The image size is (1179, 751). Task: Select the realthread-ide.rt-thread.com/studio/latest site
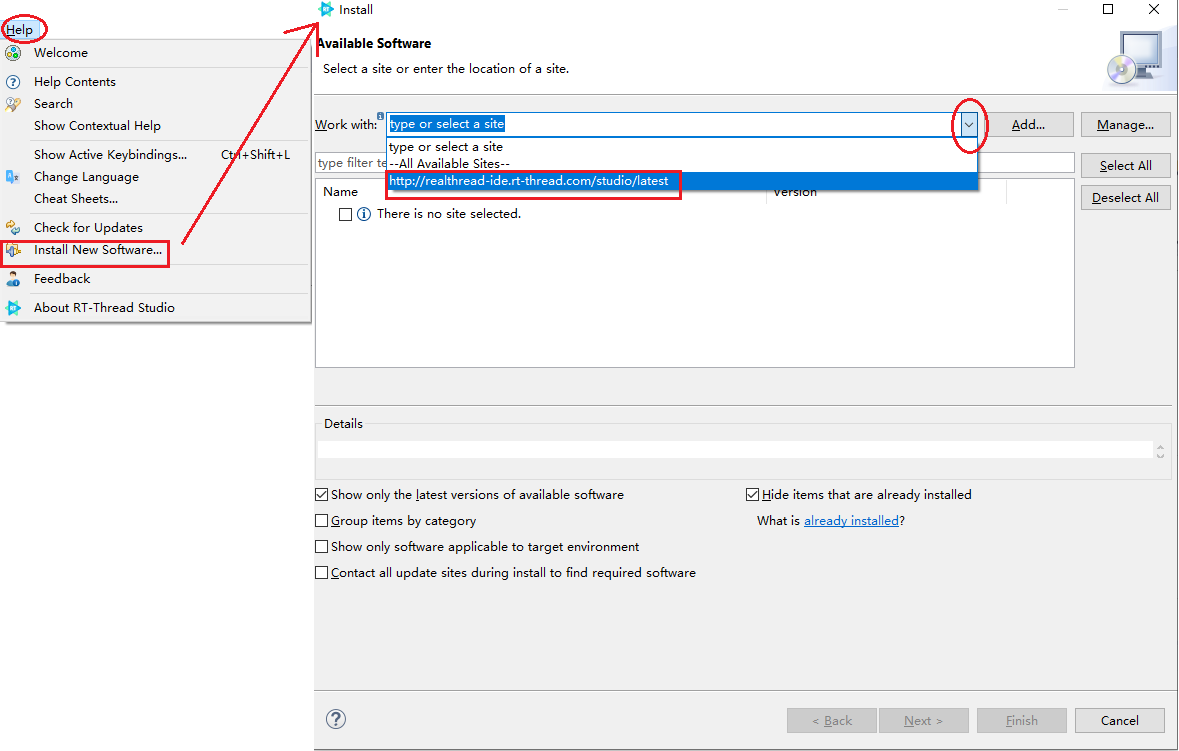[x=682, y=181]
